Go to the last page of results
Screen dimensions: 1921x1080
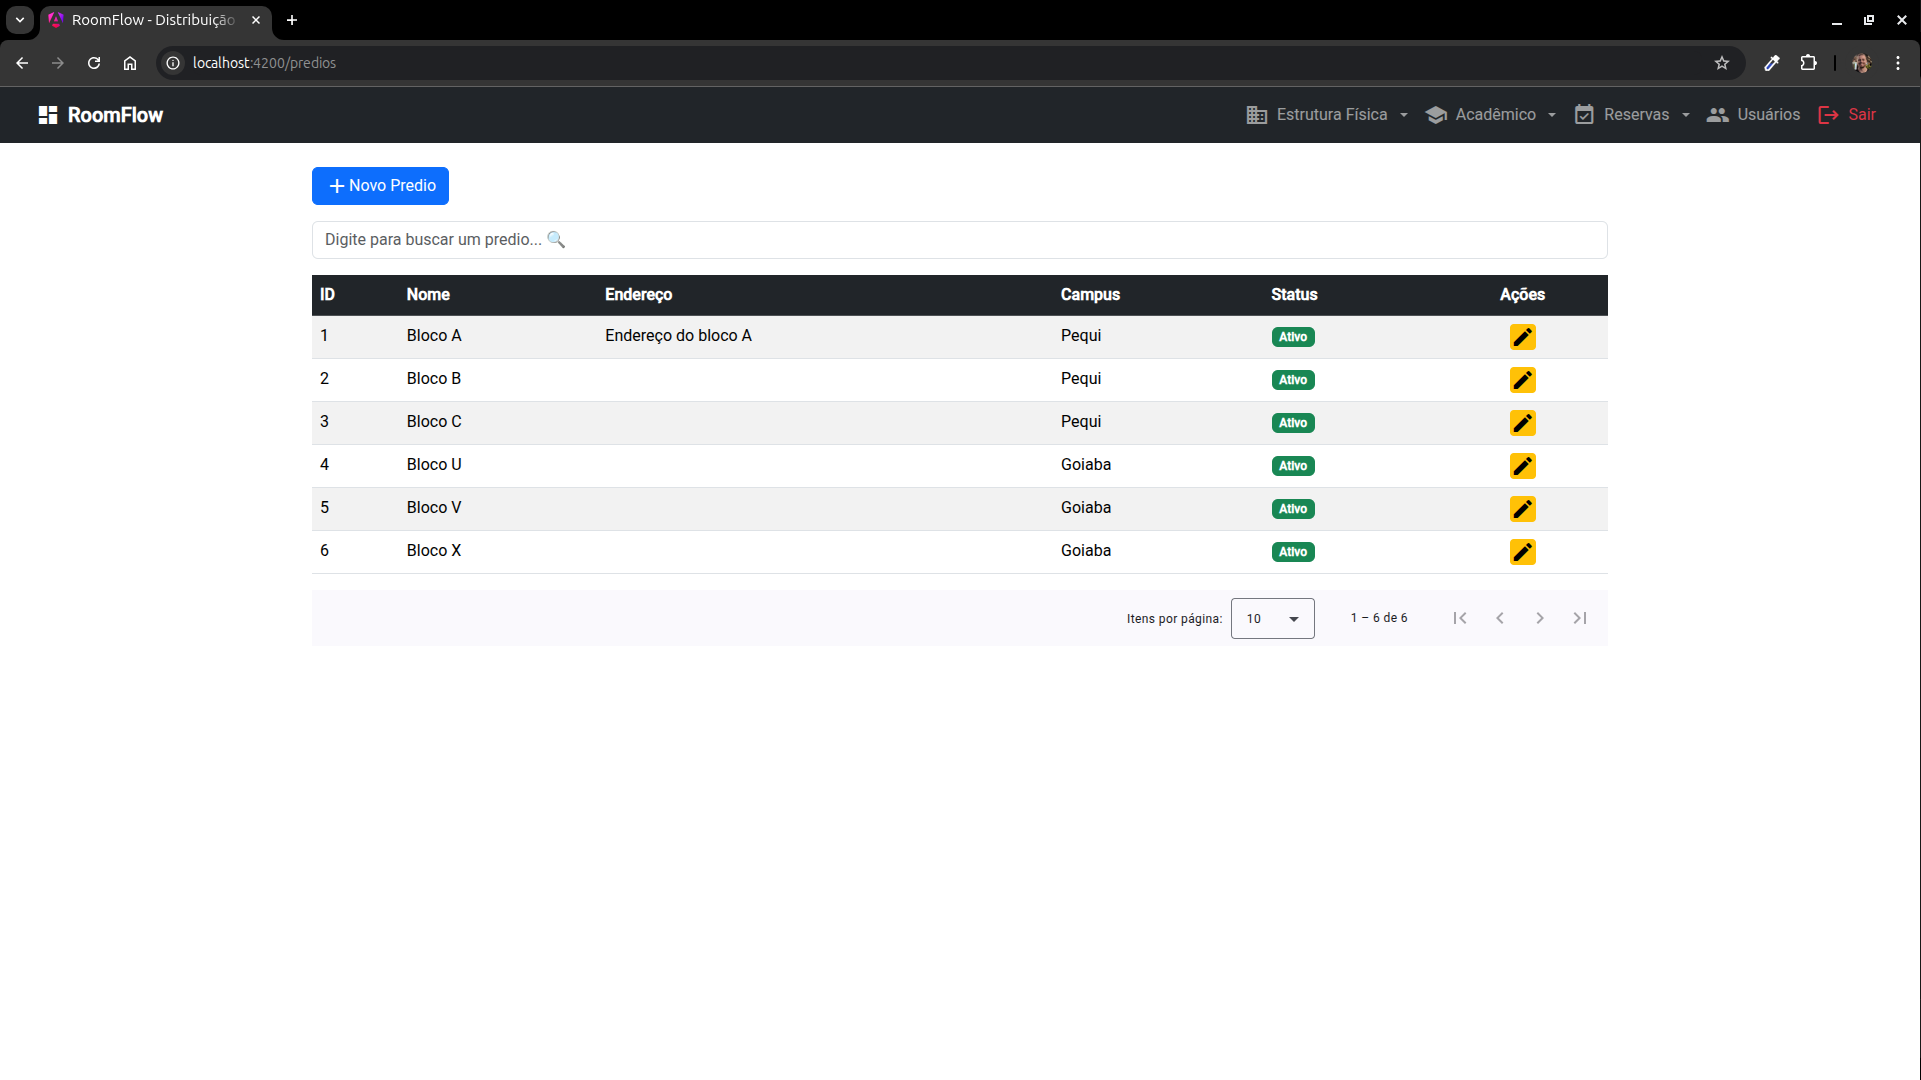[1579, 618]
